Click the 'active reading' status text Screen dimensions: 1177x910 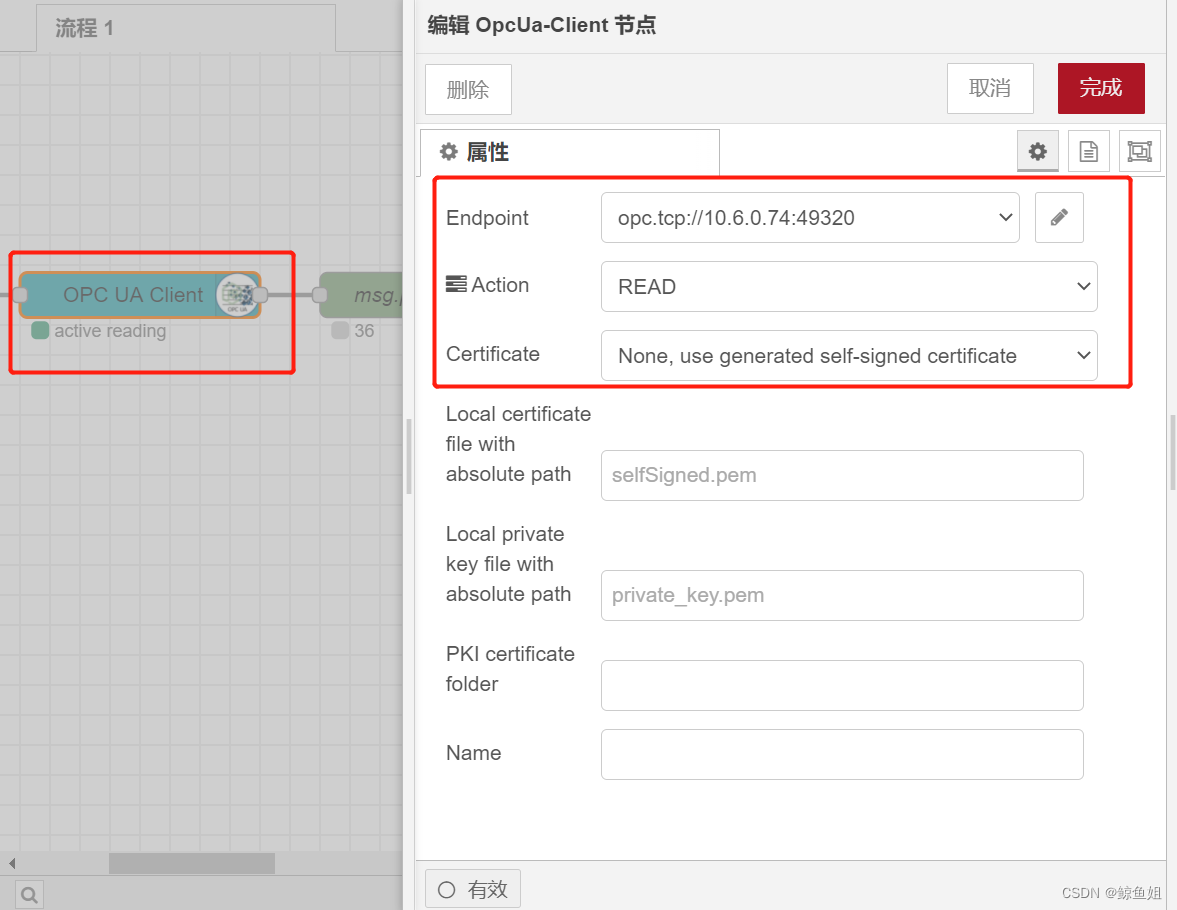110,331
